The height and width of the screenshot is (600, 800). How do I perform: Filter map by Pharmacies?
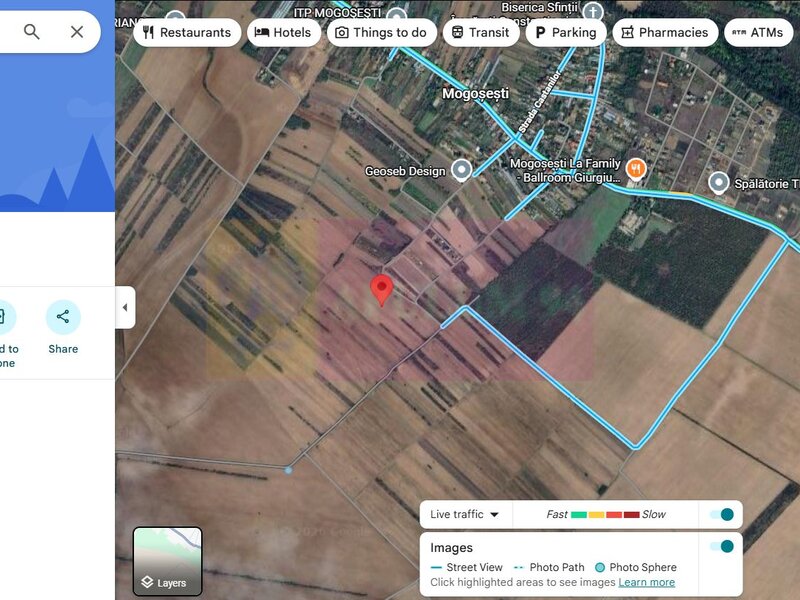click(665, 33)
